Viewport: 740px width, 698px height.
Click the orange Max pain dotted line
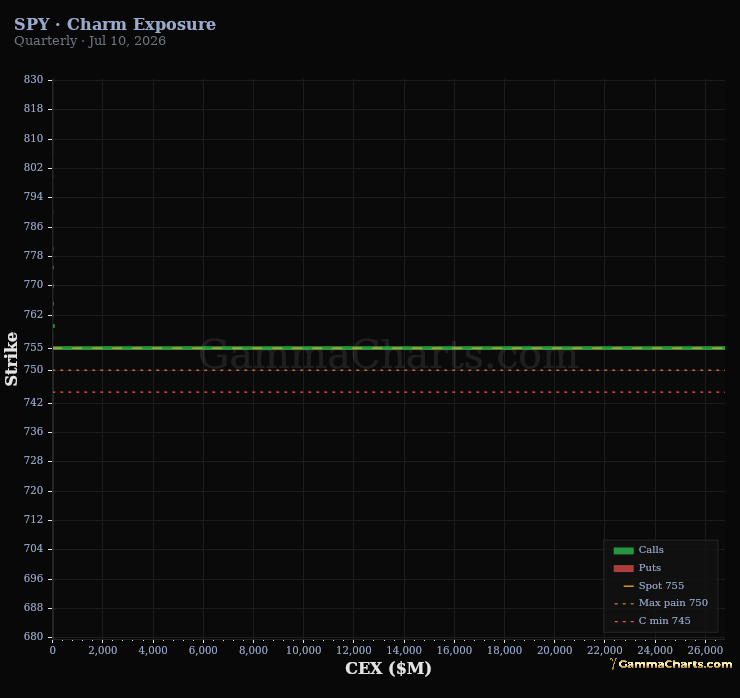(x=389, y=370)
